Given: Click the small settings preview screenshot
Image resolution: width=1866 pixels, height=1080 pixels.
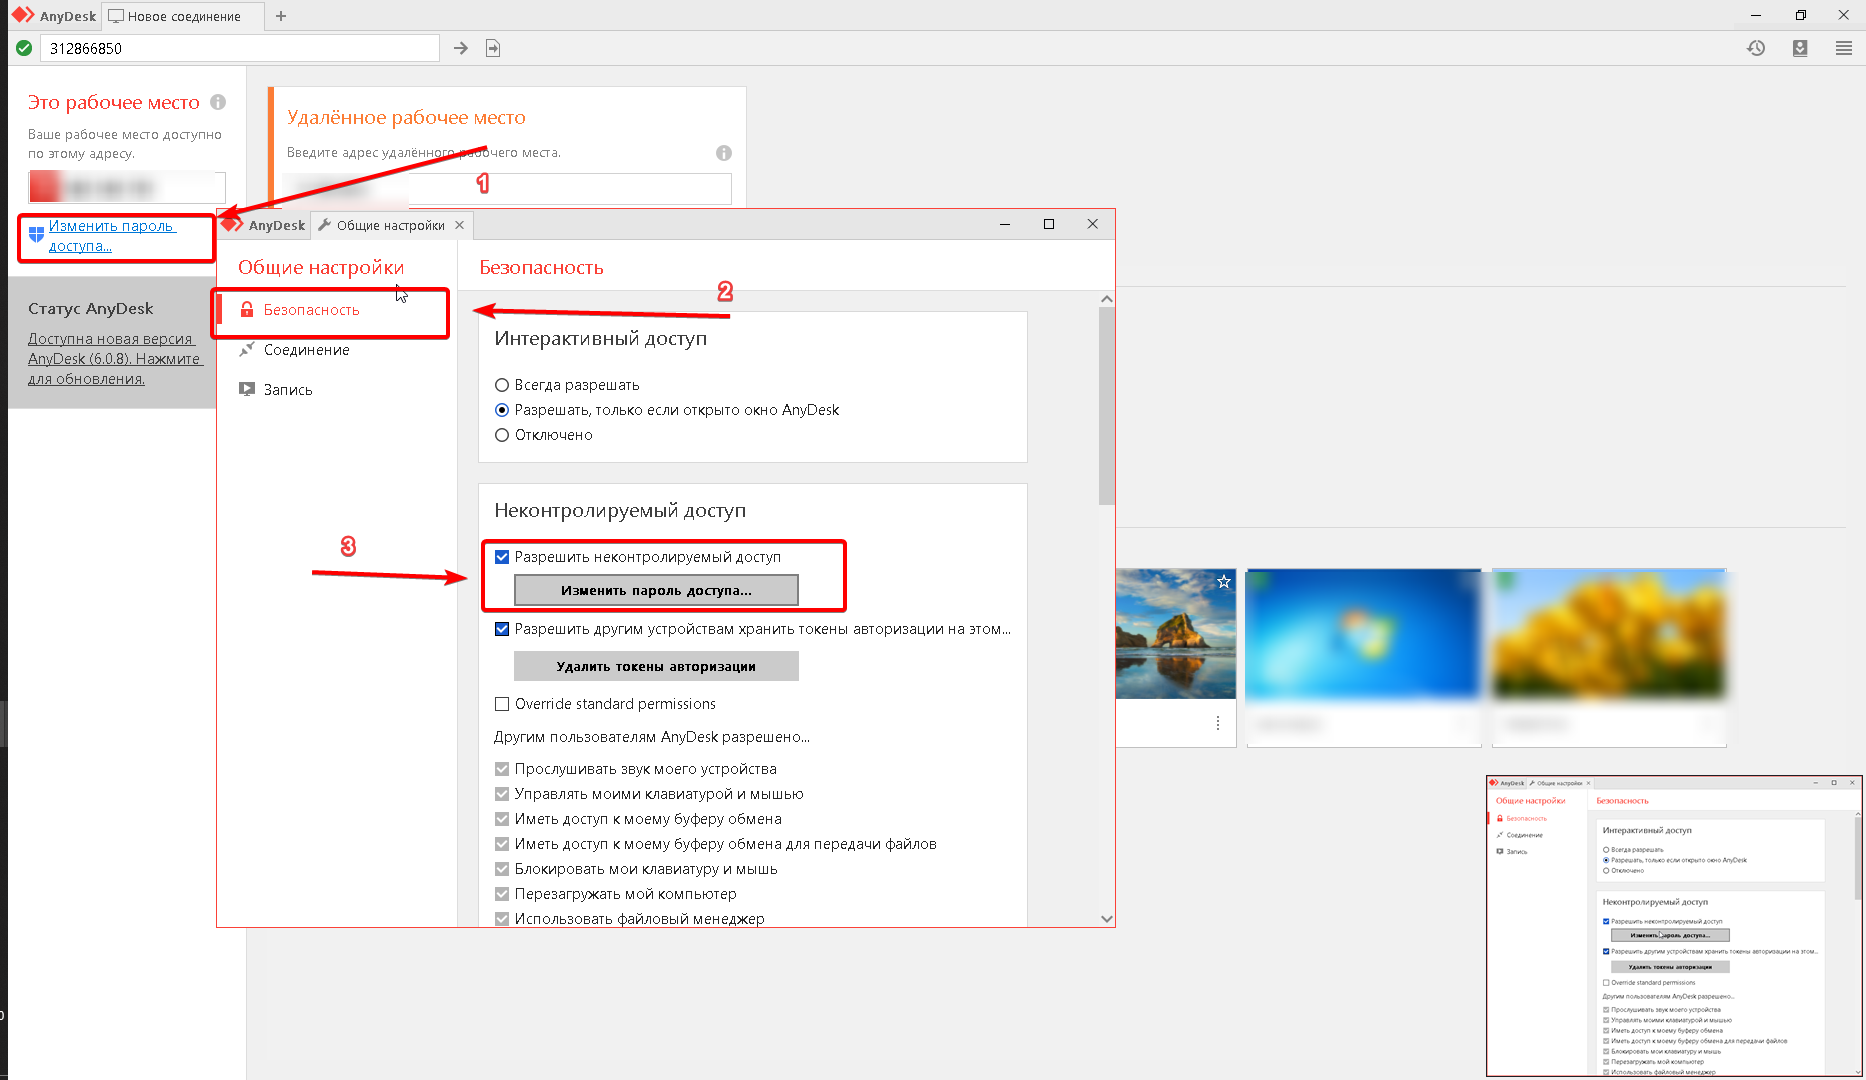Looking at the screenshot, I should coord(1674,926).
